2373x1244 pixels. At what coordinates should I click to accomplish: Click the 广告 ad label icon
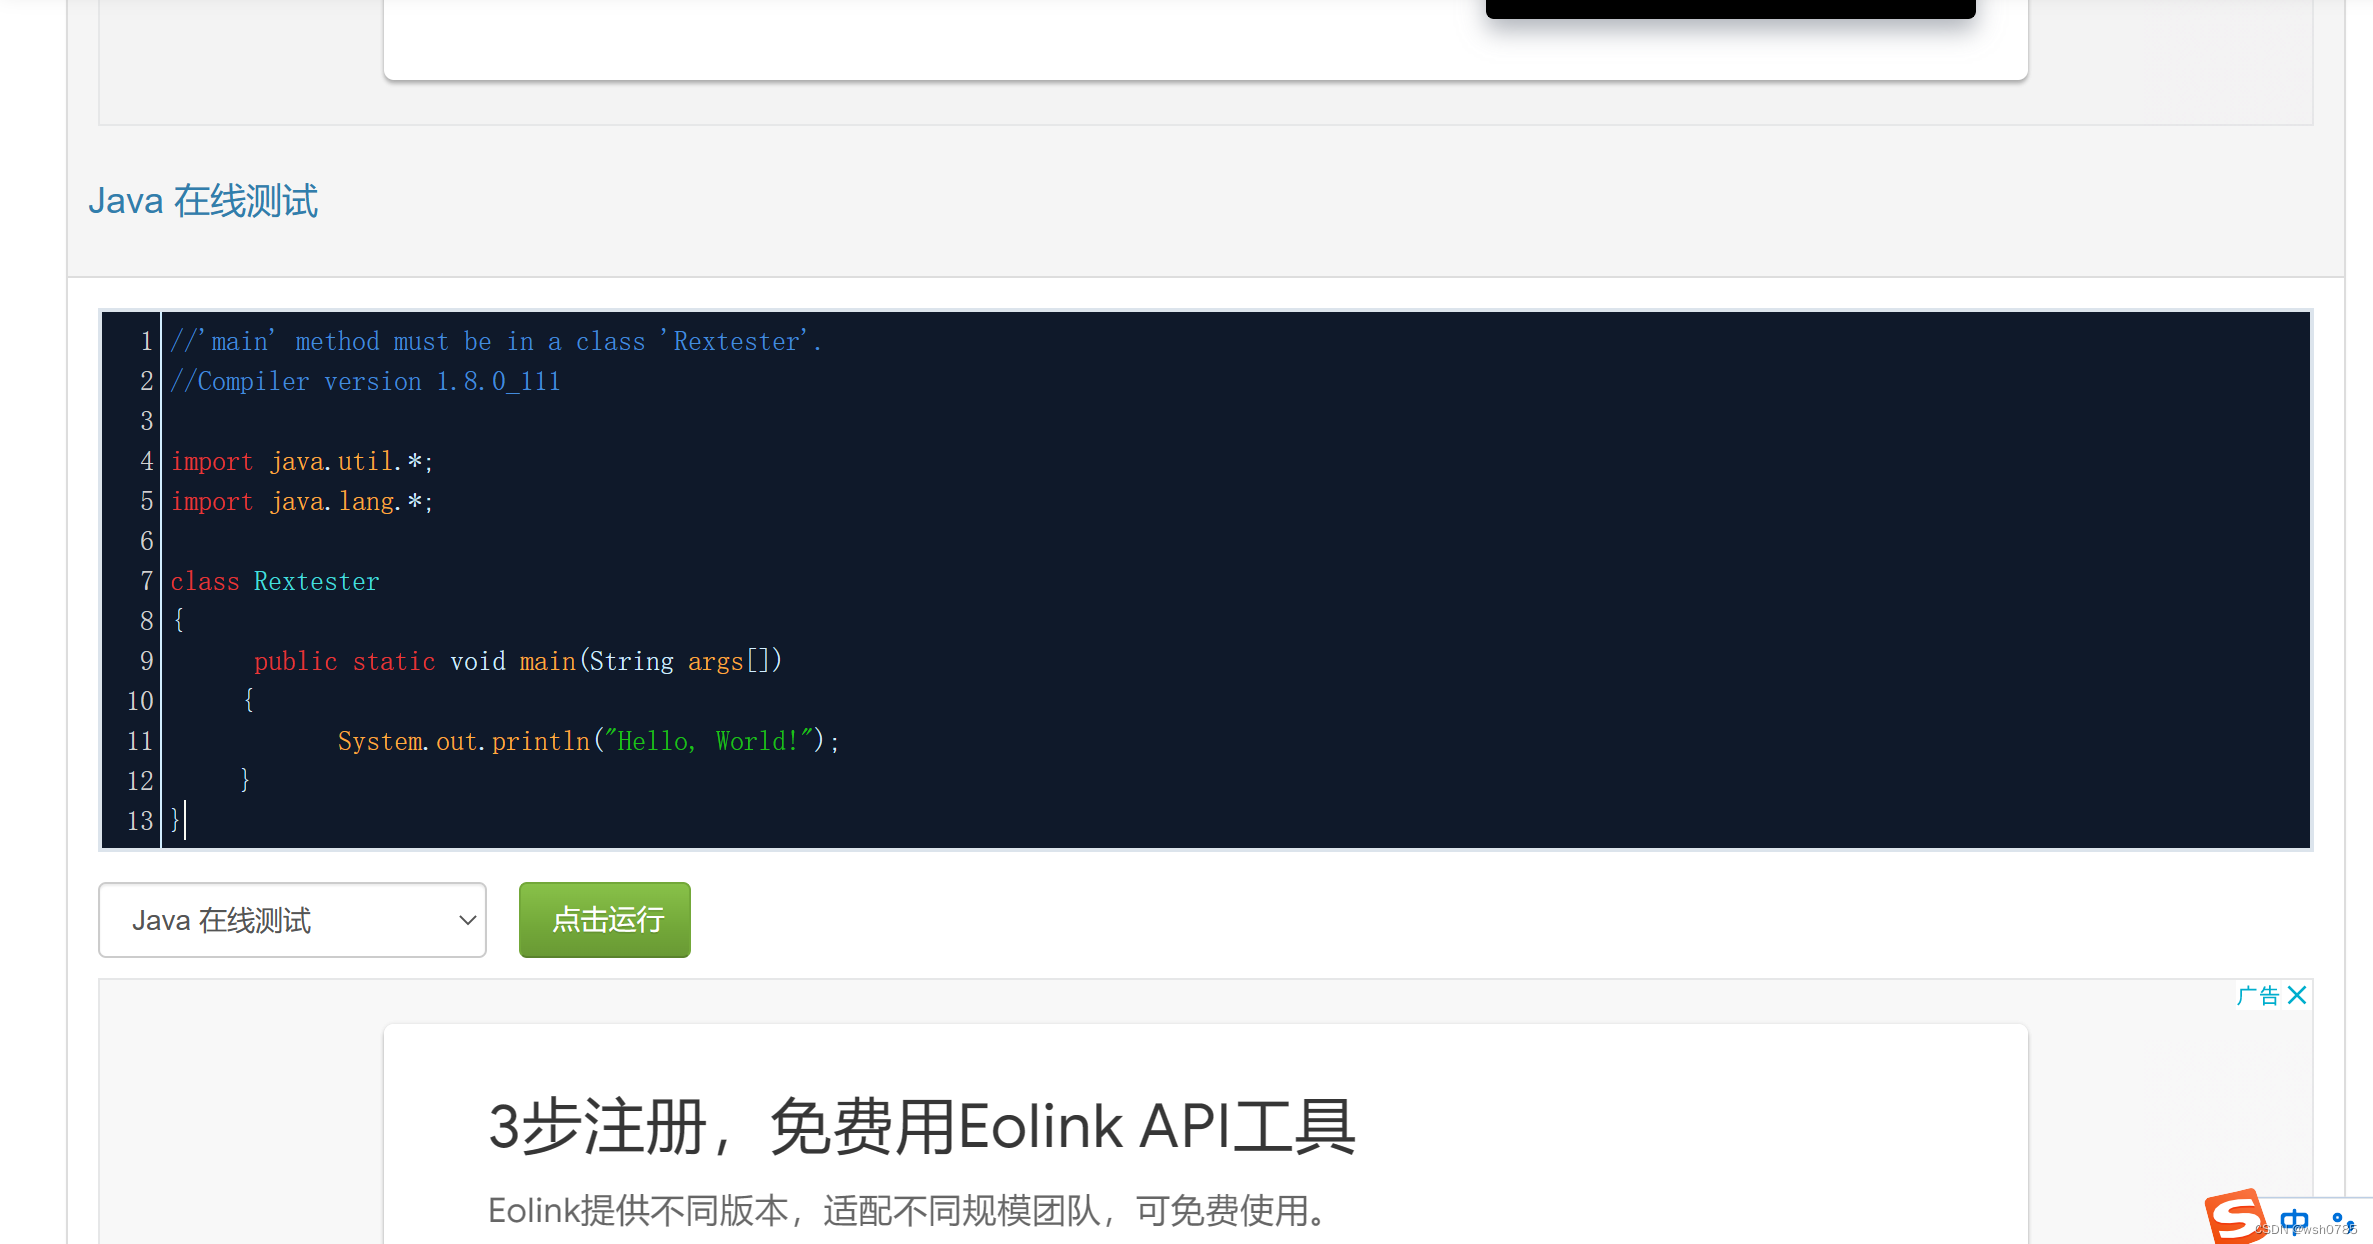coord(2258,995)
